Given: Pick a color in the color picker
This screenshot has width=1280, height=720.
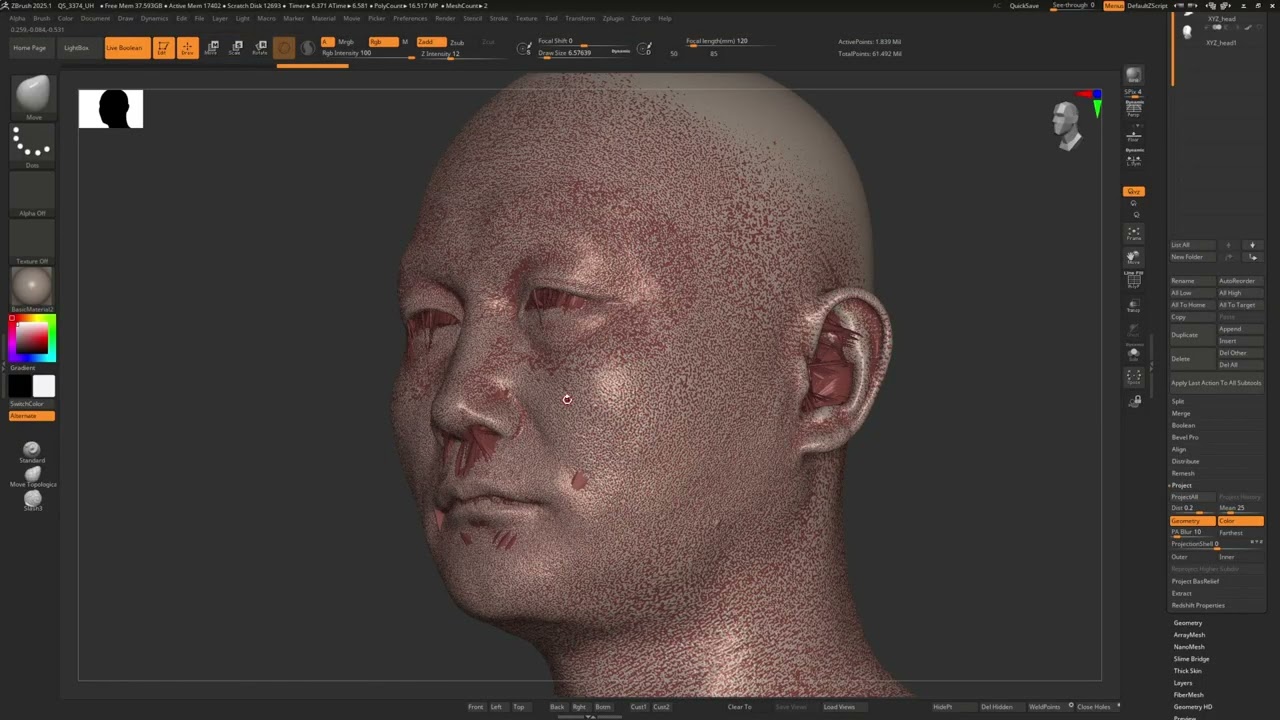Looking at the screenshot, I should click(32, 339).
